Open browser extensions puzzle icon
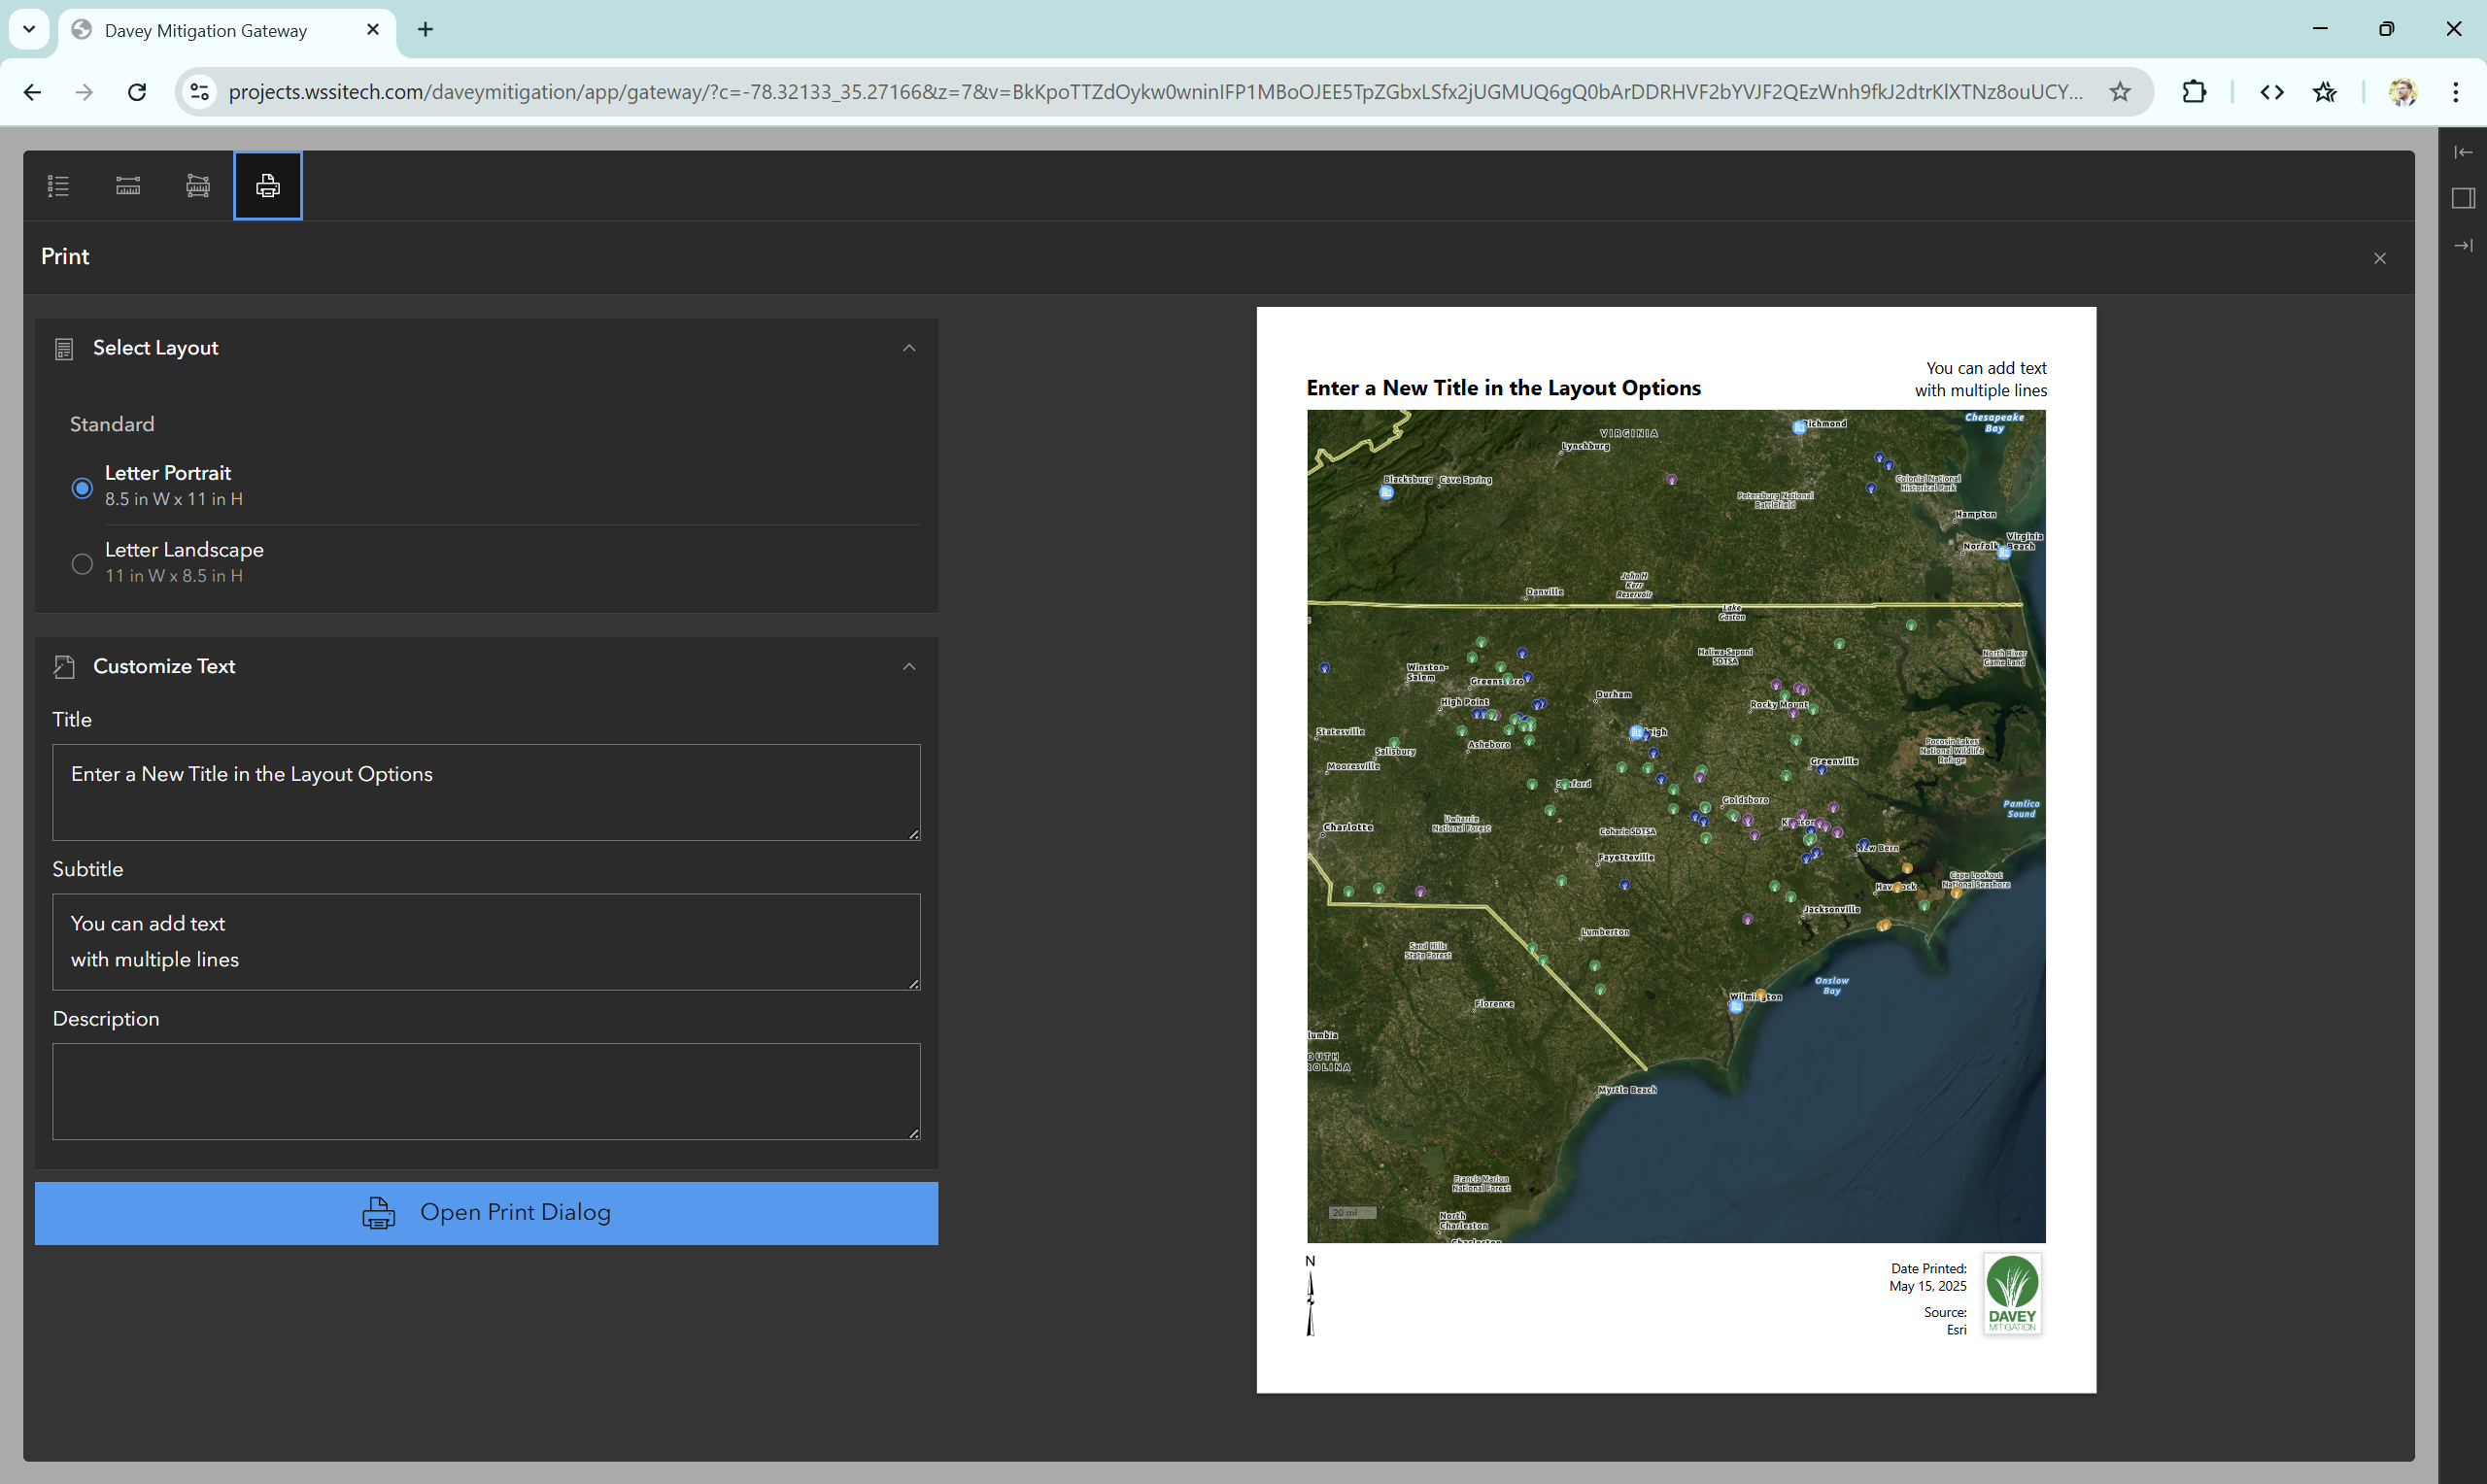2487x1484 pixels. tap(2193, 92)
